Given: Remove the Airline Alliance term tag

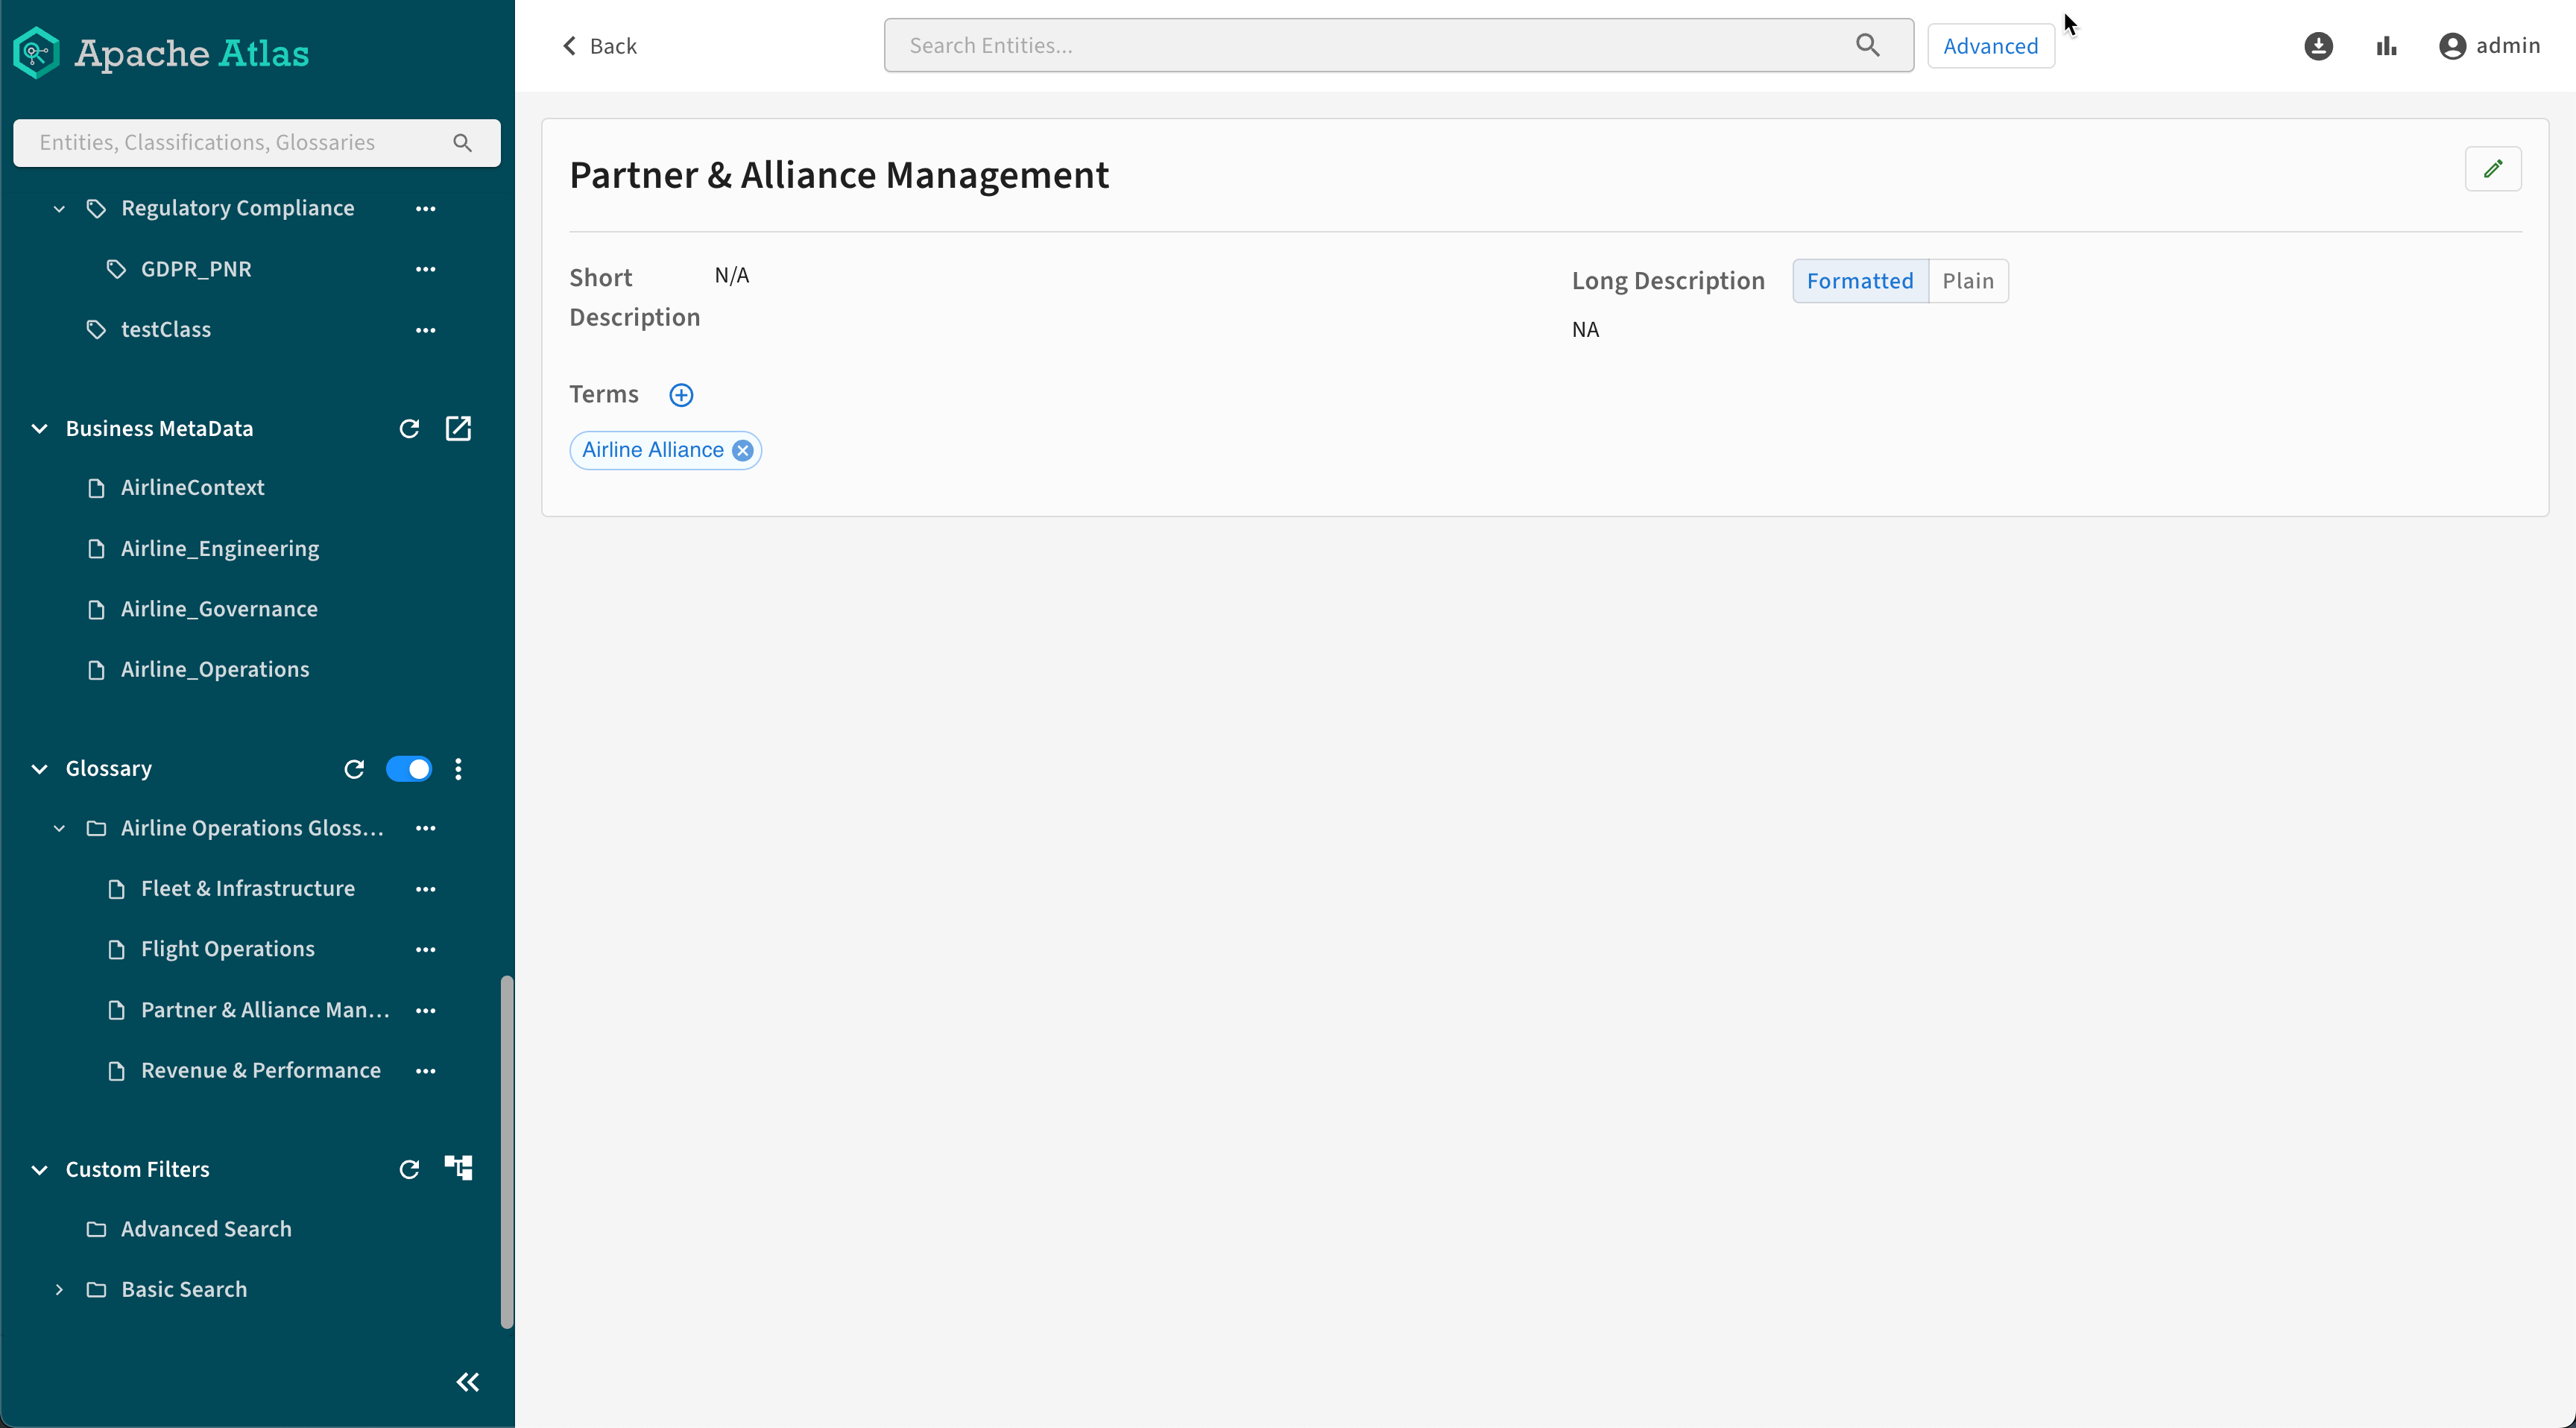Looking at the screenshot, I should tap(742, 451).
